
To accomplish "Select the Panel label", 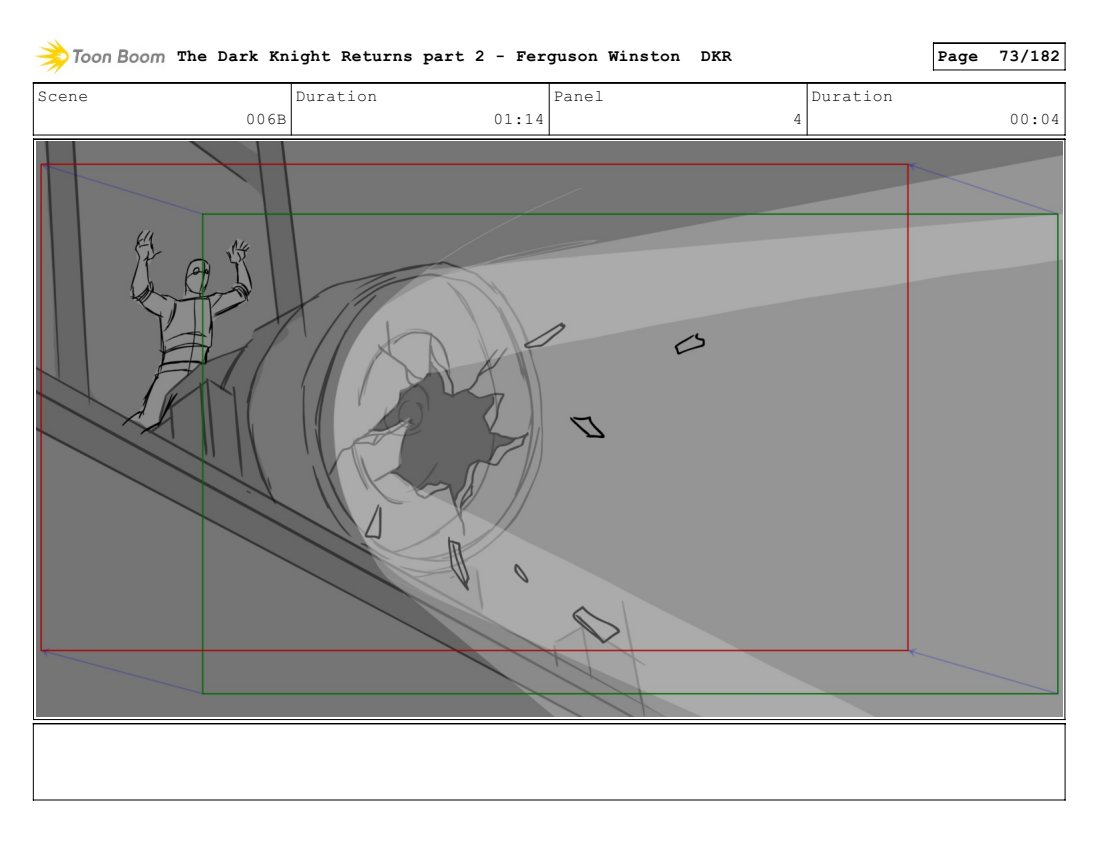I will click(x=578, y=96).
